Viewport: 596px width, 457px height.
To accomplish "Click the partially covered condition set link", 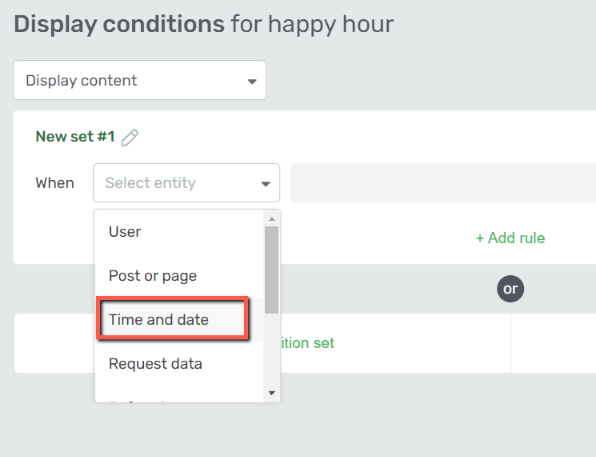I will (x=307, y=343).
